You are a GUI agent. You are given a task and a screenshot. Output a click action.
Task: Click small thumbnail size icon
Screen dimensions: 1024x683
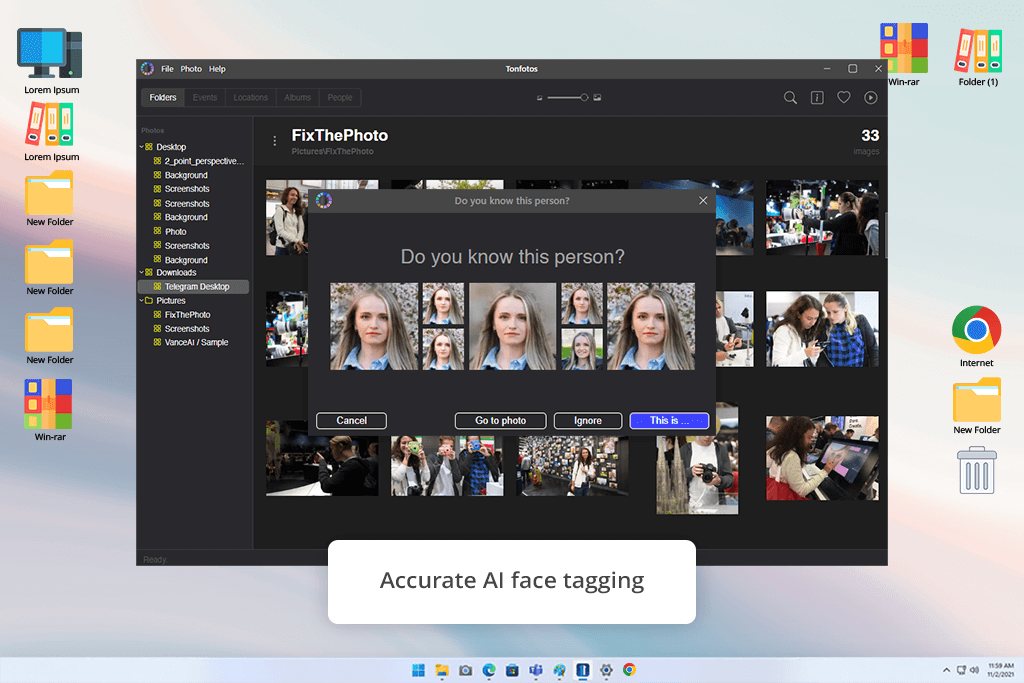click(539, 98)
